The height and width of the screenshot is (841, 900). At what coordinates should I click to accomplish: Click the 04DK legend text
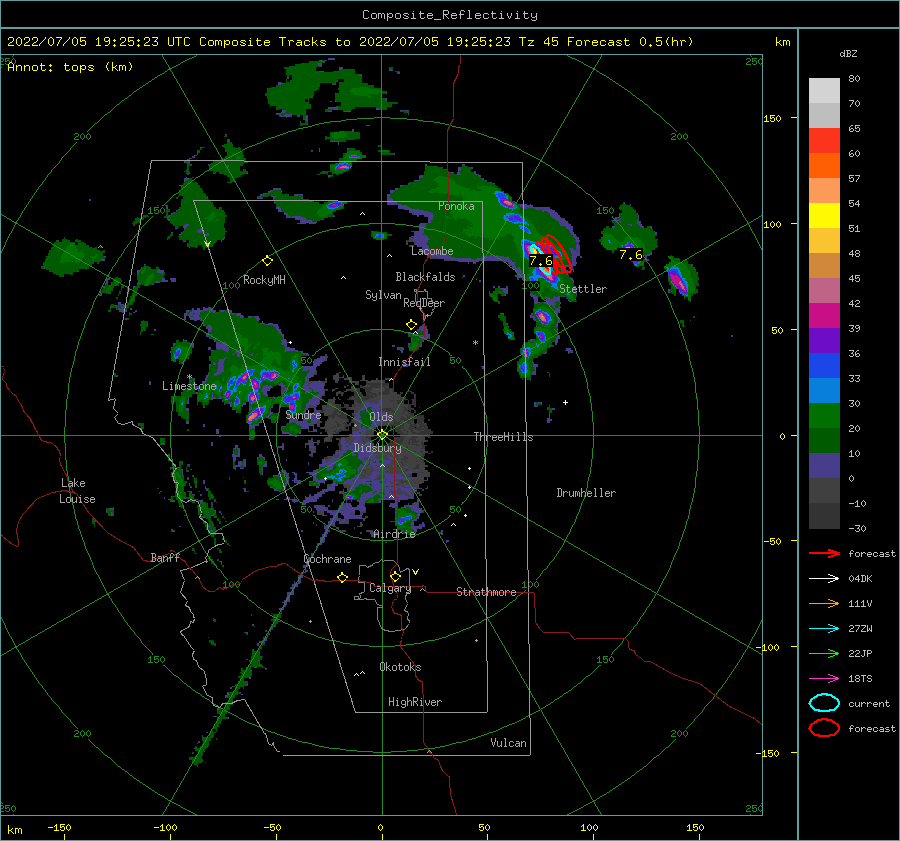point(860,579)
